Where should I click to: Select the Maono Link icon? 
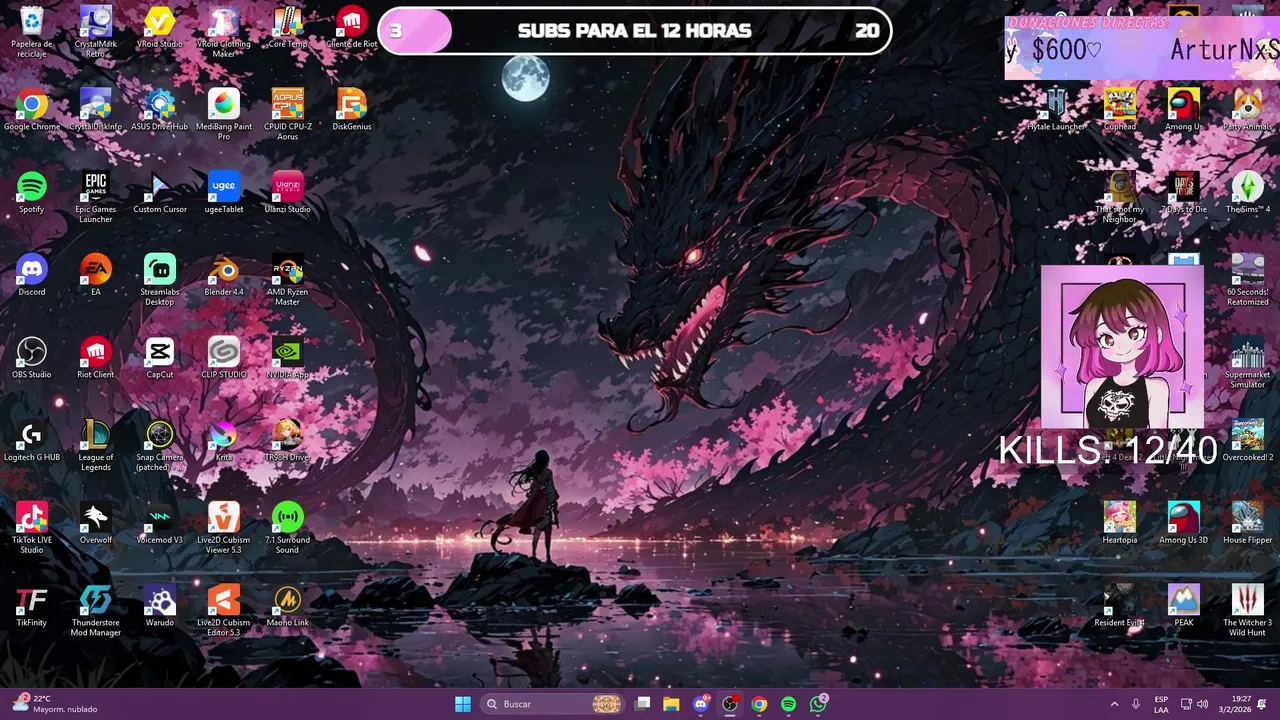[288, 600]
